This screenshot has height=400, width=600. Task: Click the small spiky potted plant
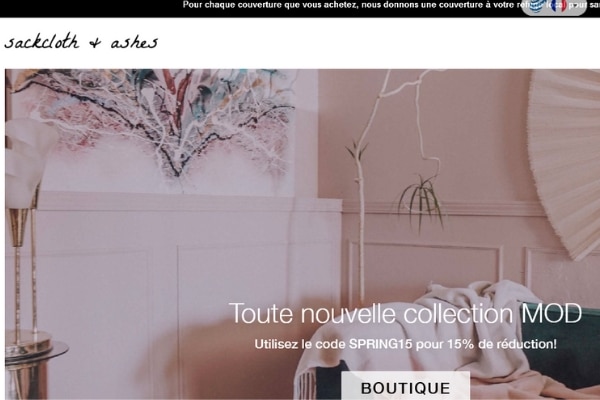click(x=421, y=201)
